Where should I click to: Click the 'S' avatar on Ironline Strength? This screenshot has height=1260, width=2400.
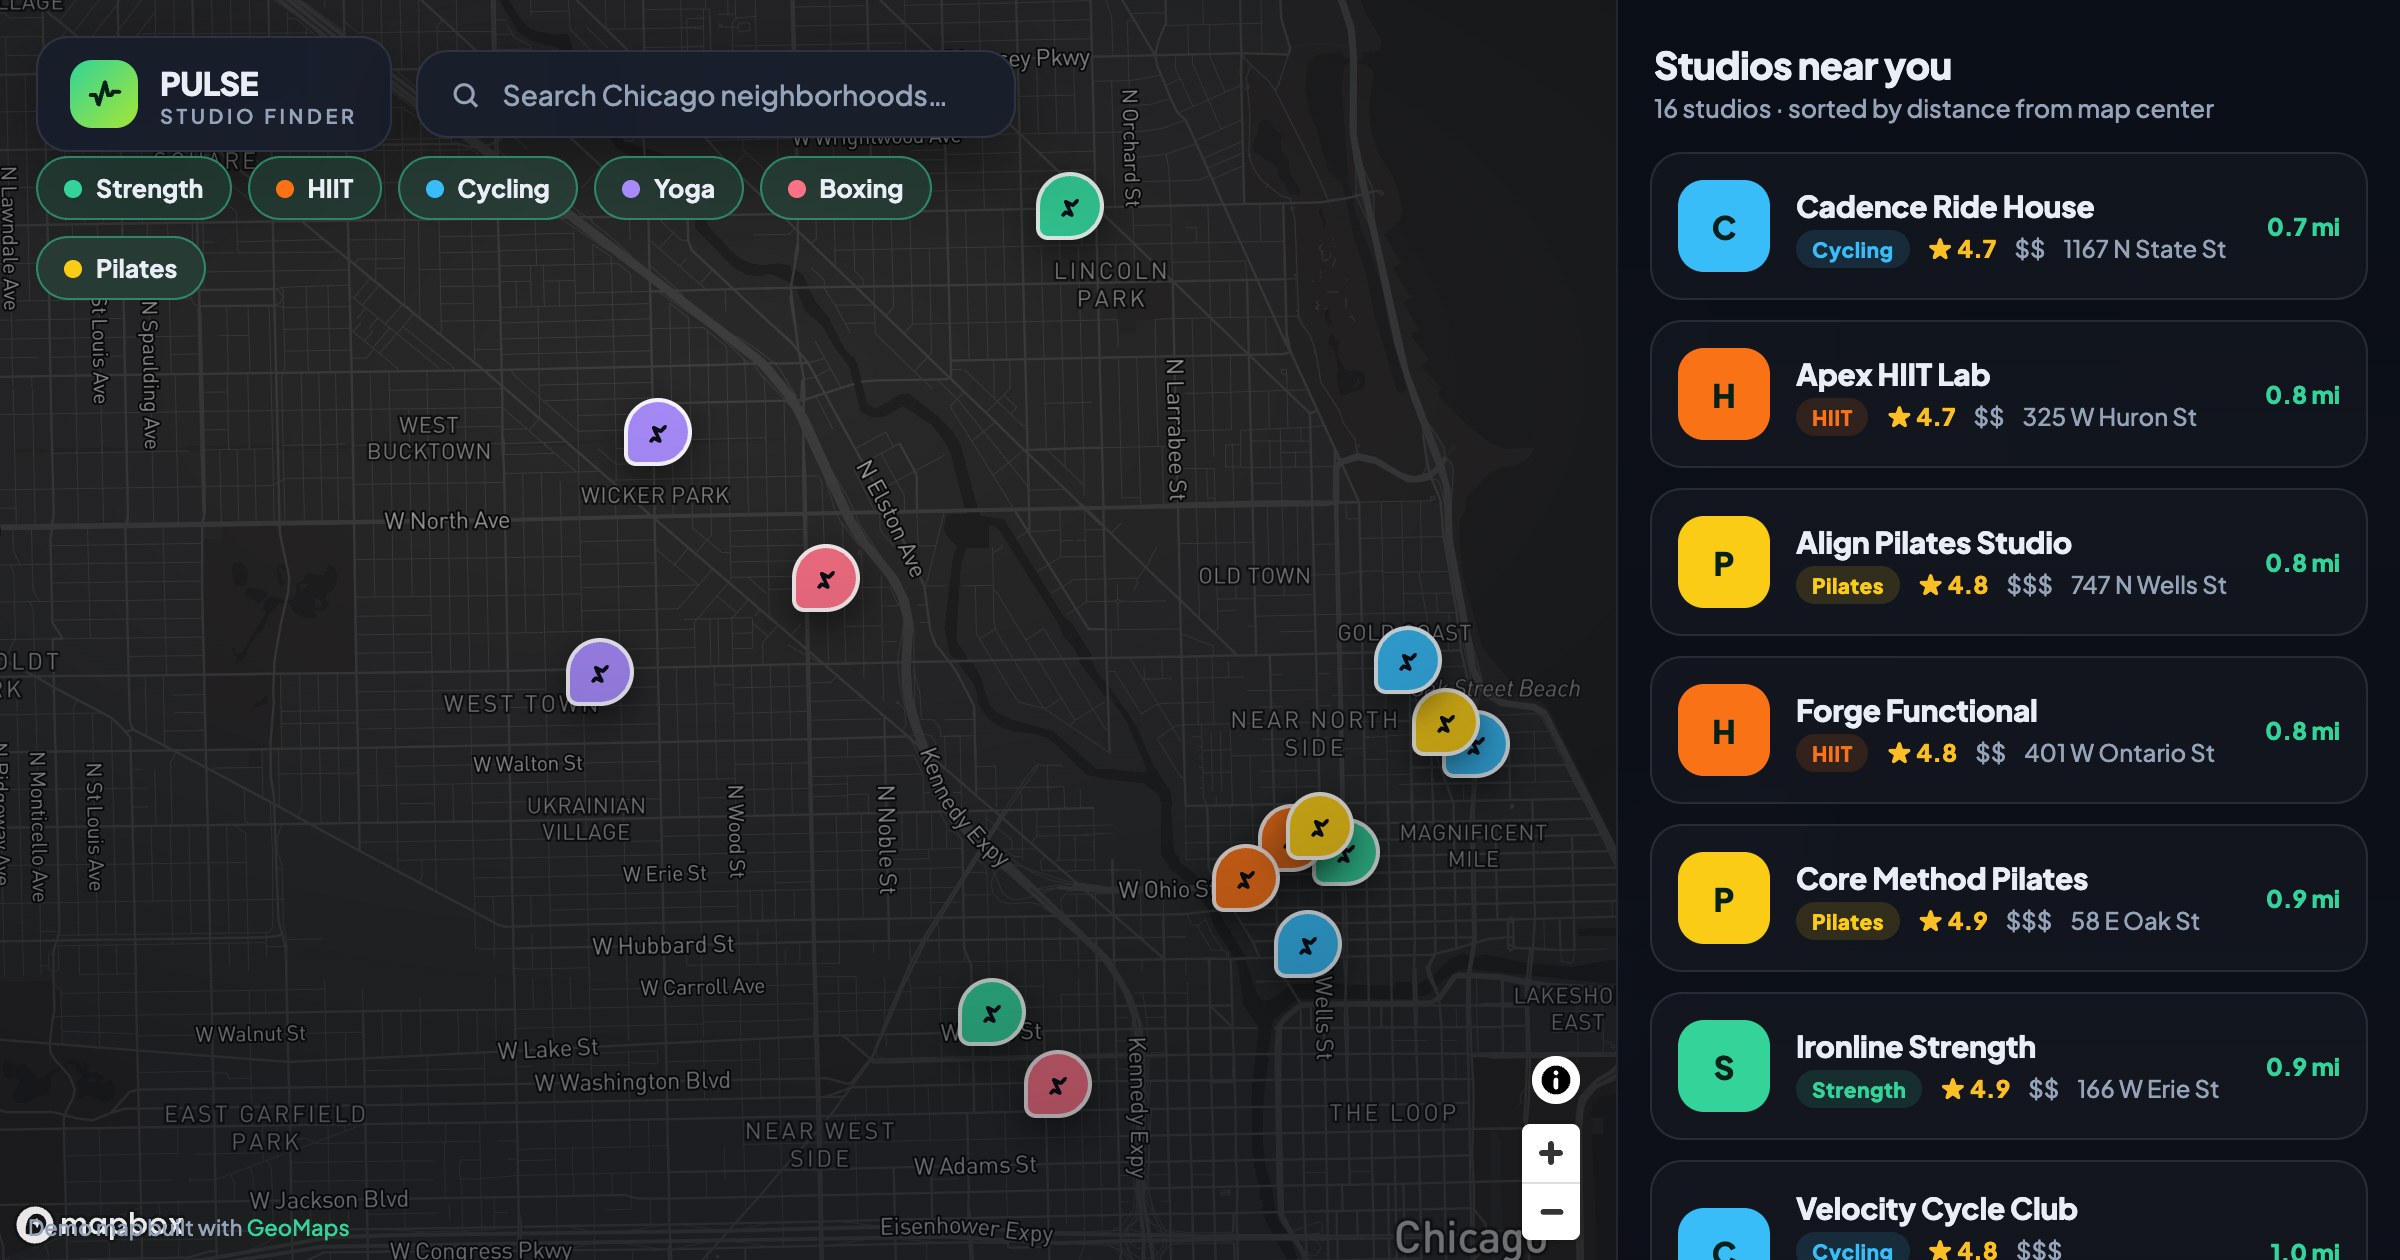click(1724, 1066)
